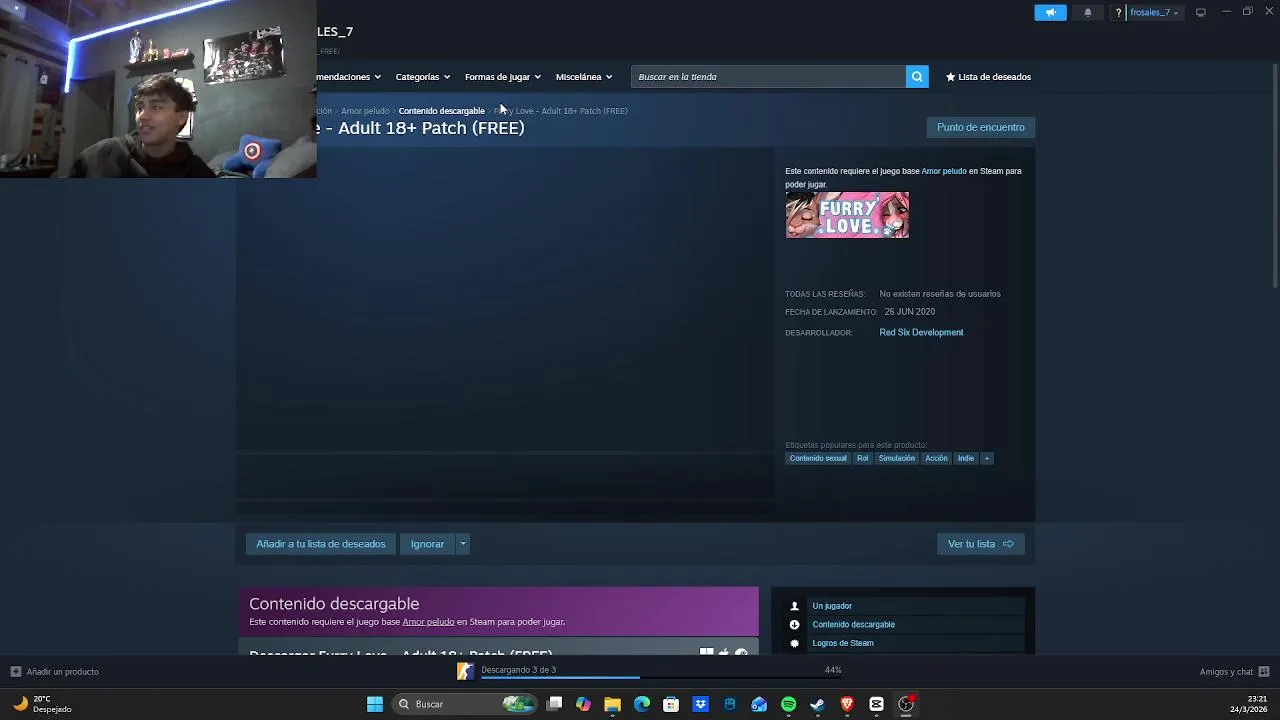Open Friends and chat icon

pos(1264,672)
